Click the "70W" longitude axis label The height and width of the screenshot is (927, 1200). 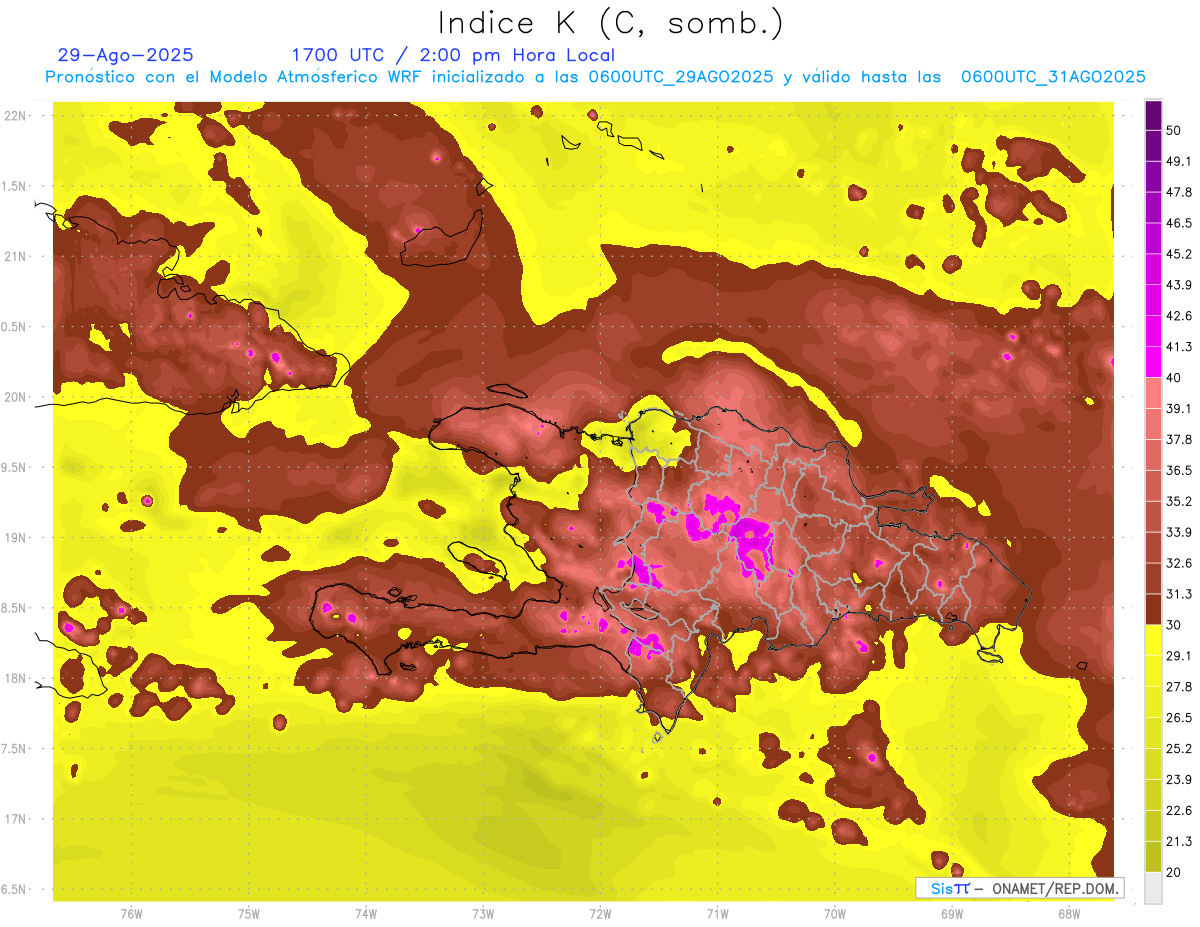(x=835, y=914)
